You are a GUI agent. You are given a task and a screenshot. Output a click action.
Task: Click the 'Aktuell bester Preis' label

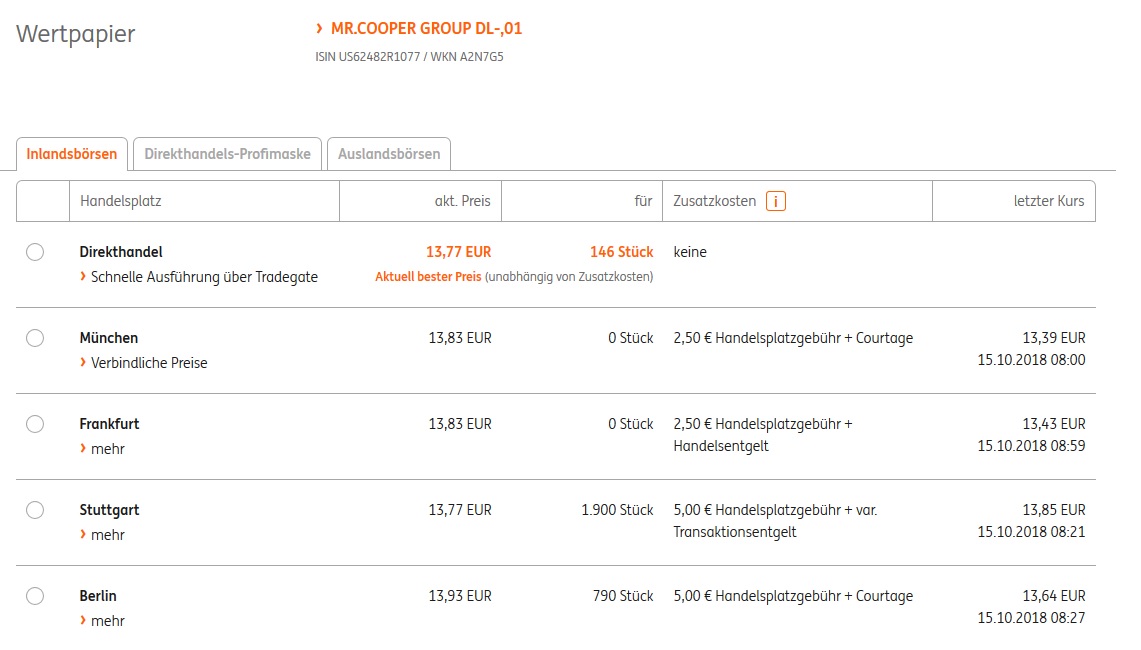(428, 277)
